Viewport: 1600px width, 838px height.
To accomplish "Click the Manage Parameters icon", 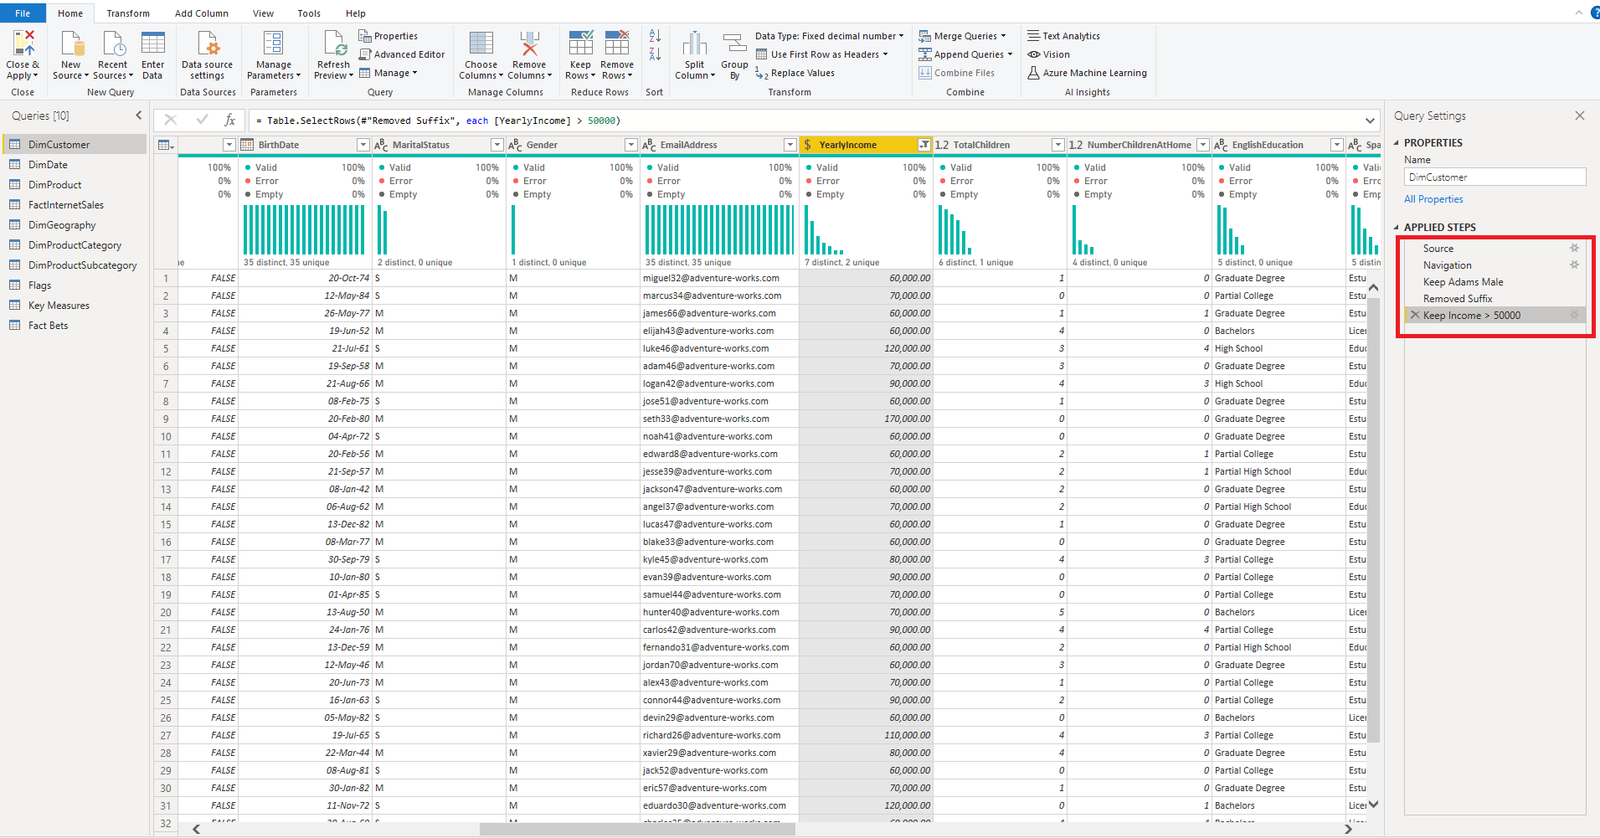I will click(273, 43).
